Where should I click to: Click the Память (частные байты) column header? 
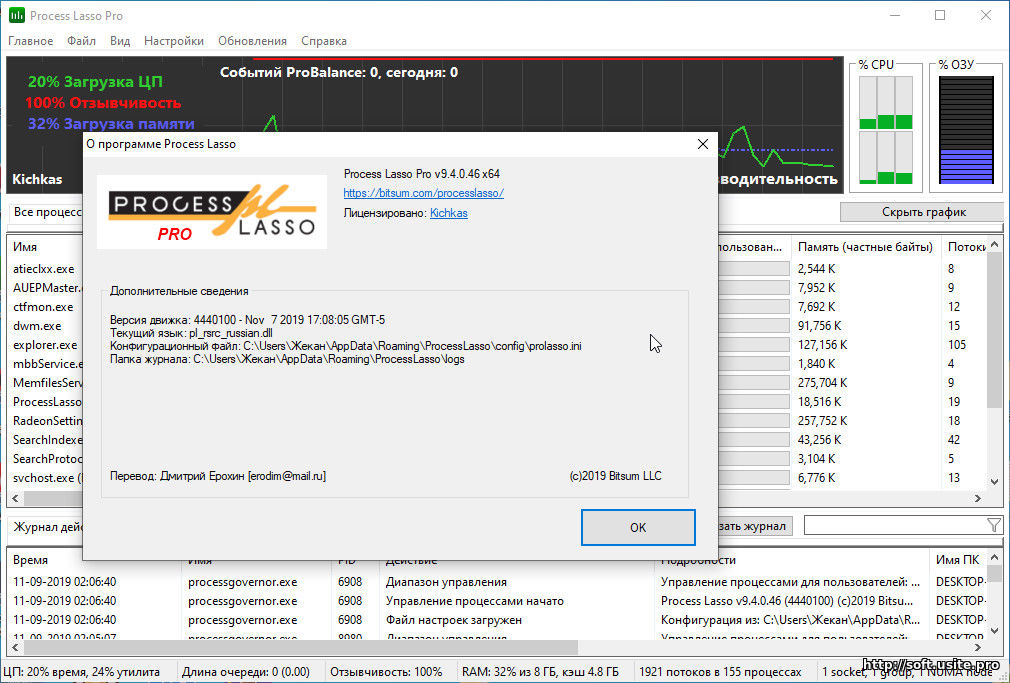coord(865,247)
